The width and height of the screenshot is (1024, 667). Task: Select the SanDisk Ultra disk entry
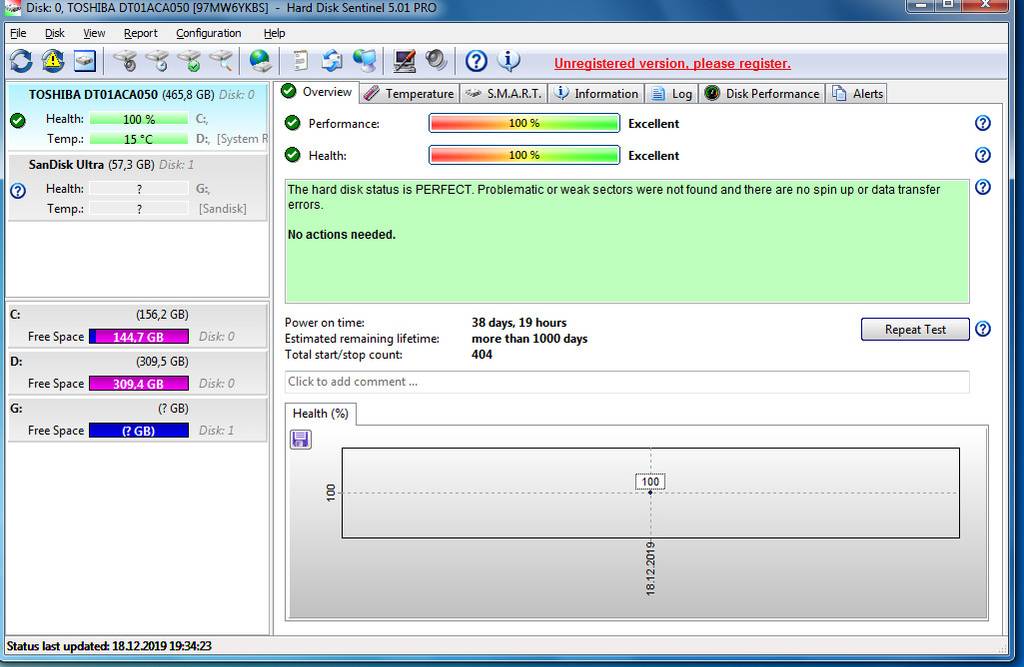click(137, 187)
